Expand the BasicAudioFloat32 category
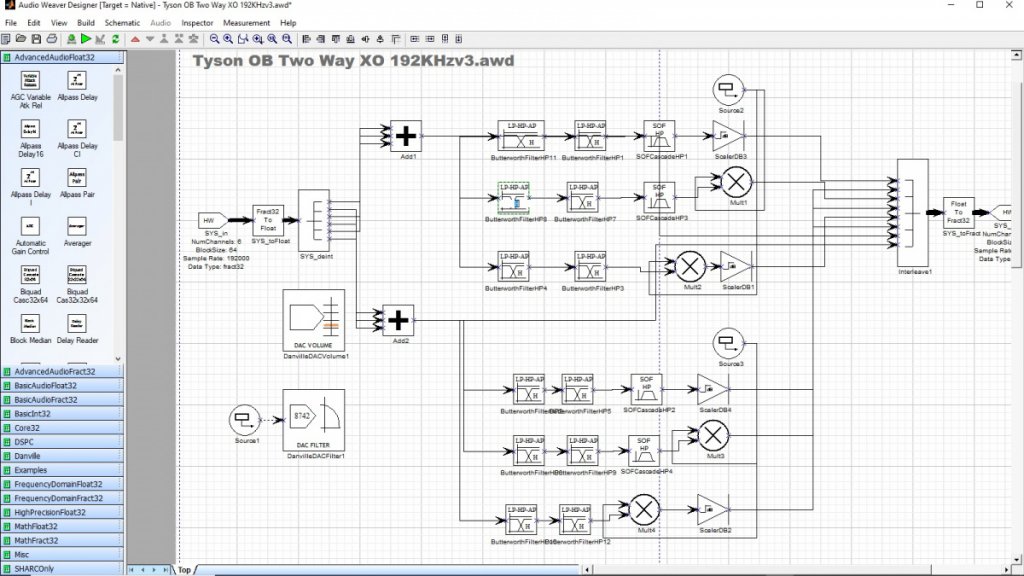The image size is (1024, 576). (62, 385)
